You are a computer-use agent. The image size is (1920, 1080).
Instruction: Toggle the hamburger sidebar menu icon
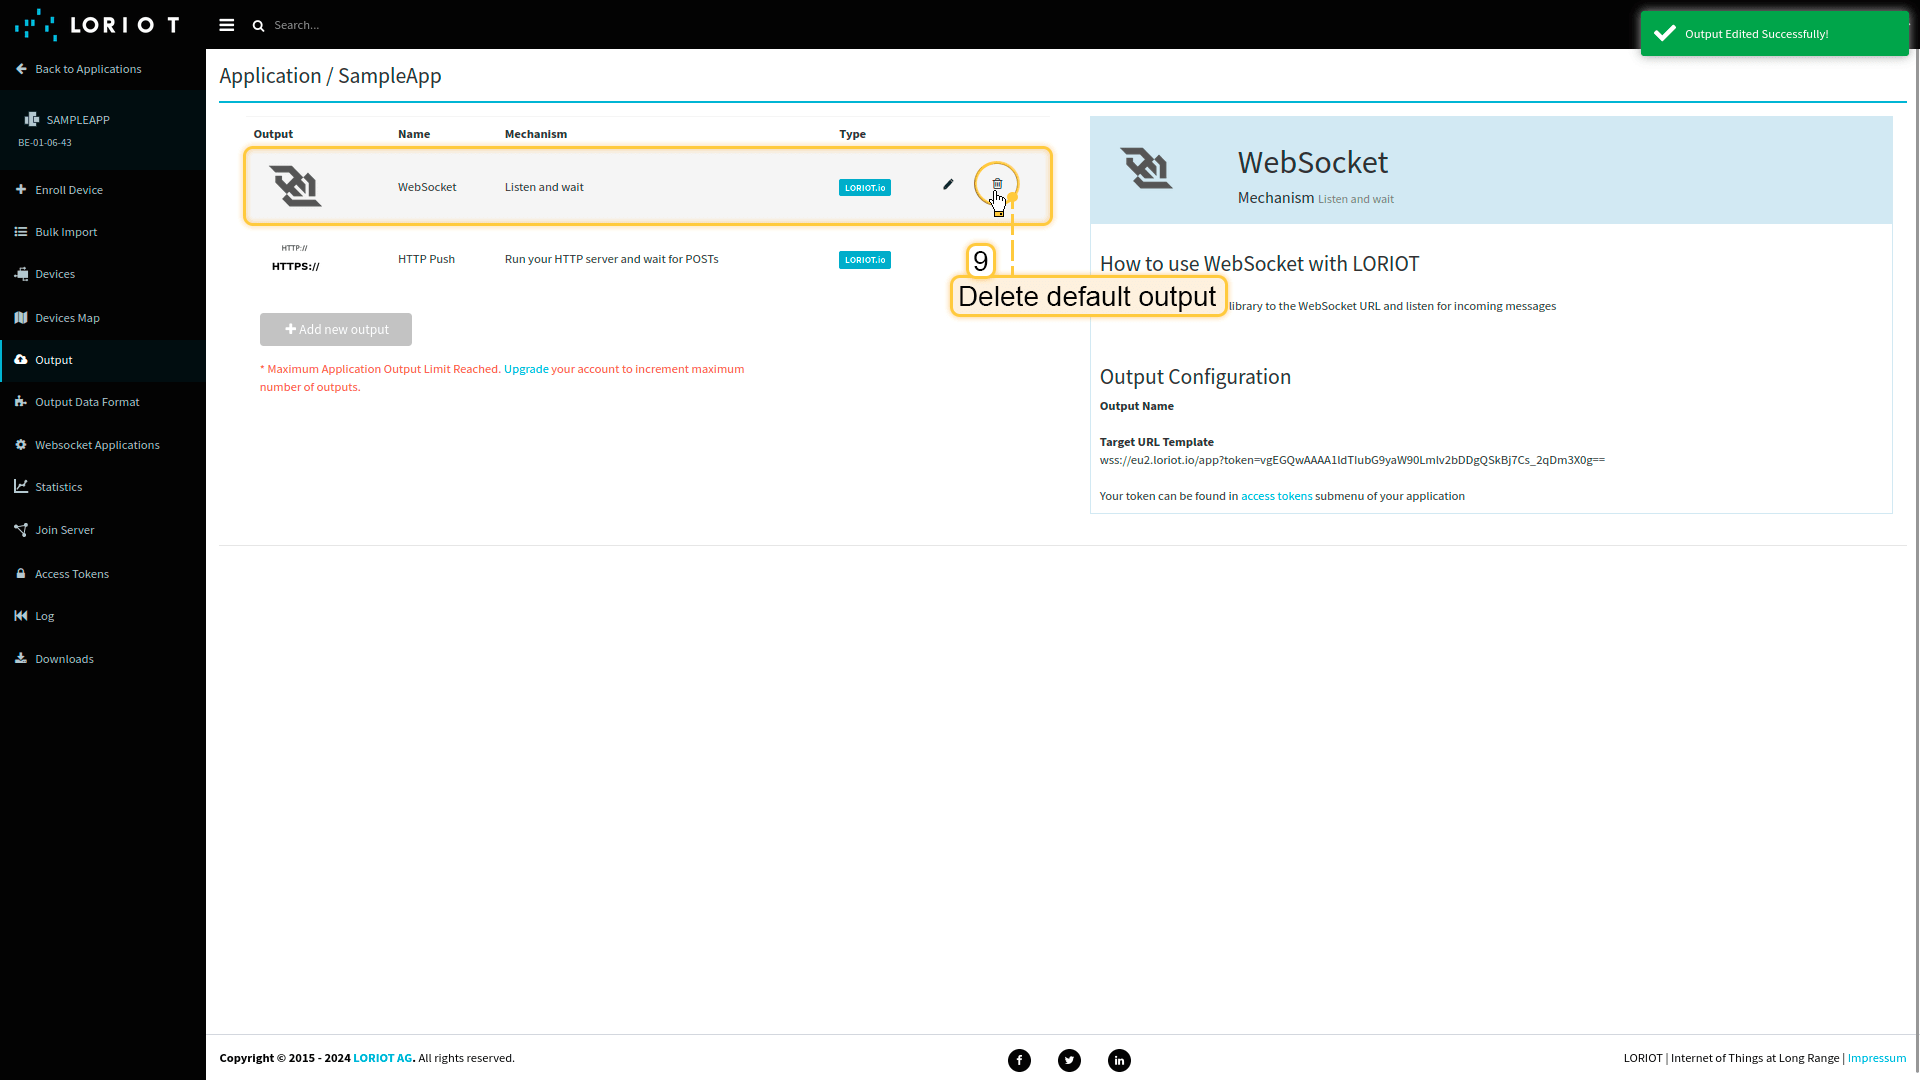227,25
